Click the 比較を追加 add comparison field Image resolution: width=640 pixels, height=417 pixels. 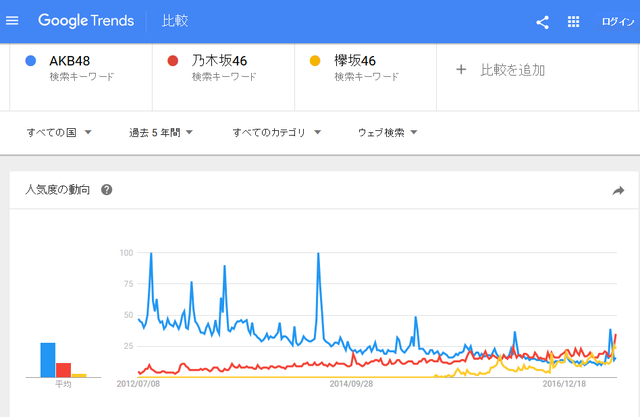(x=537, y=77)
